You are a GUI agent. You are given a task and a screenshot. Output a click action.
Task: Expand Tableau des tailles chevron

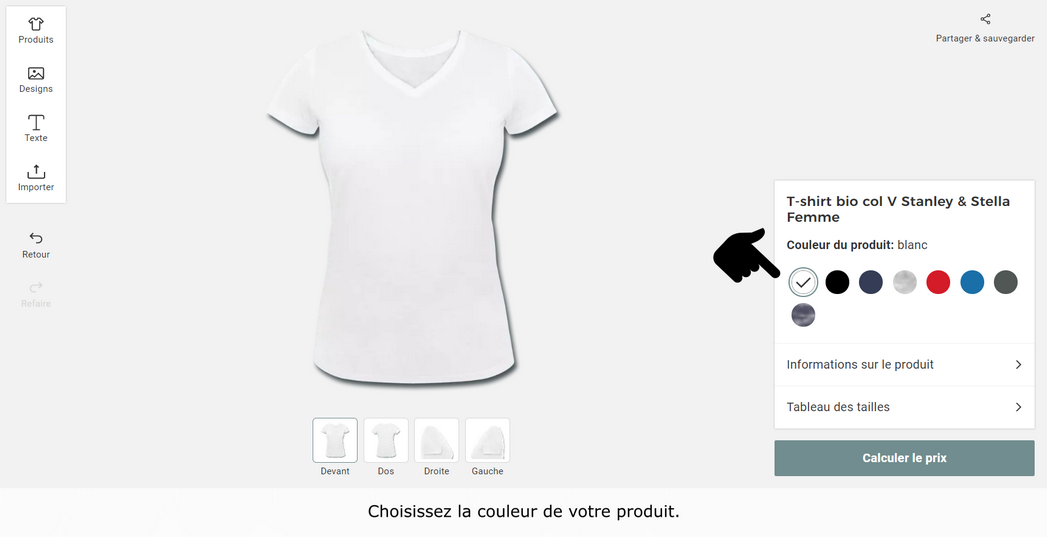(1018, 407)
